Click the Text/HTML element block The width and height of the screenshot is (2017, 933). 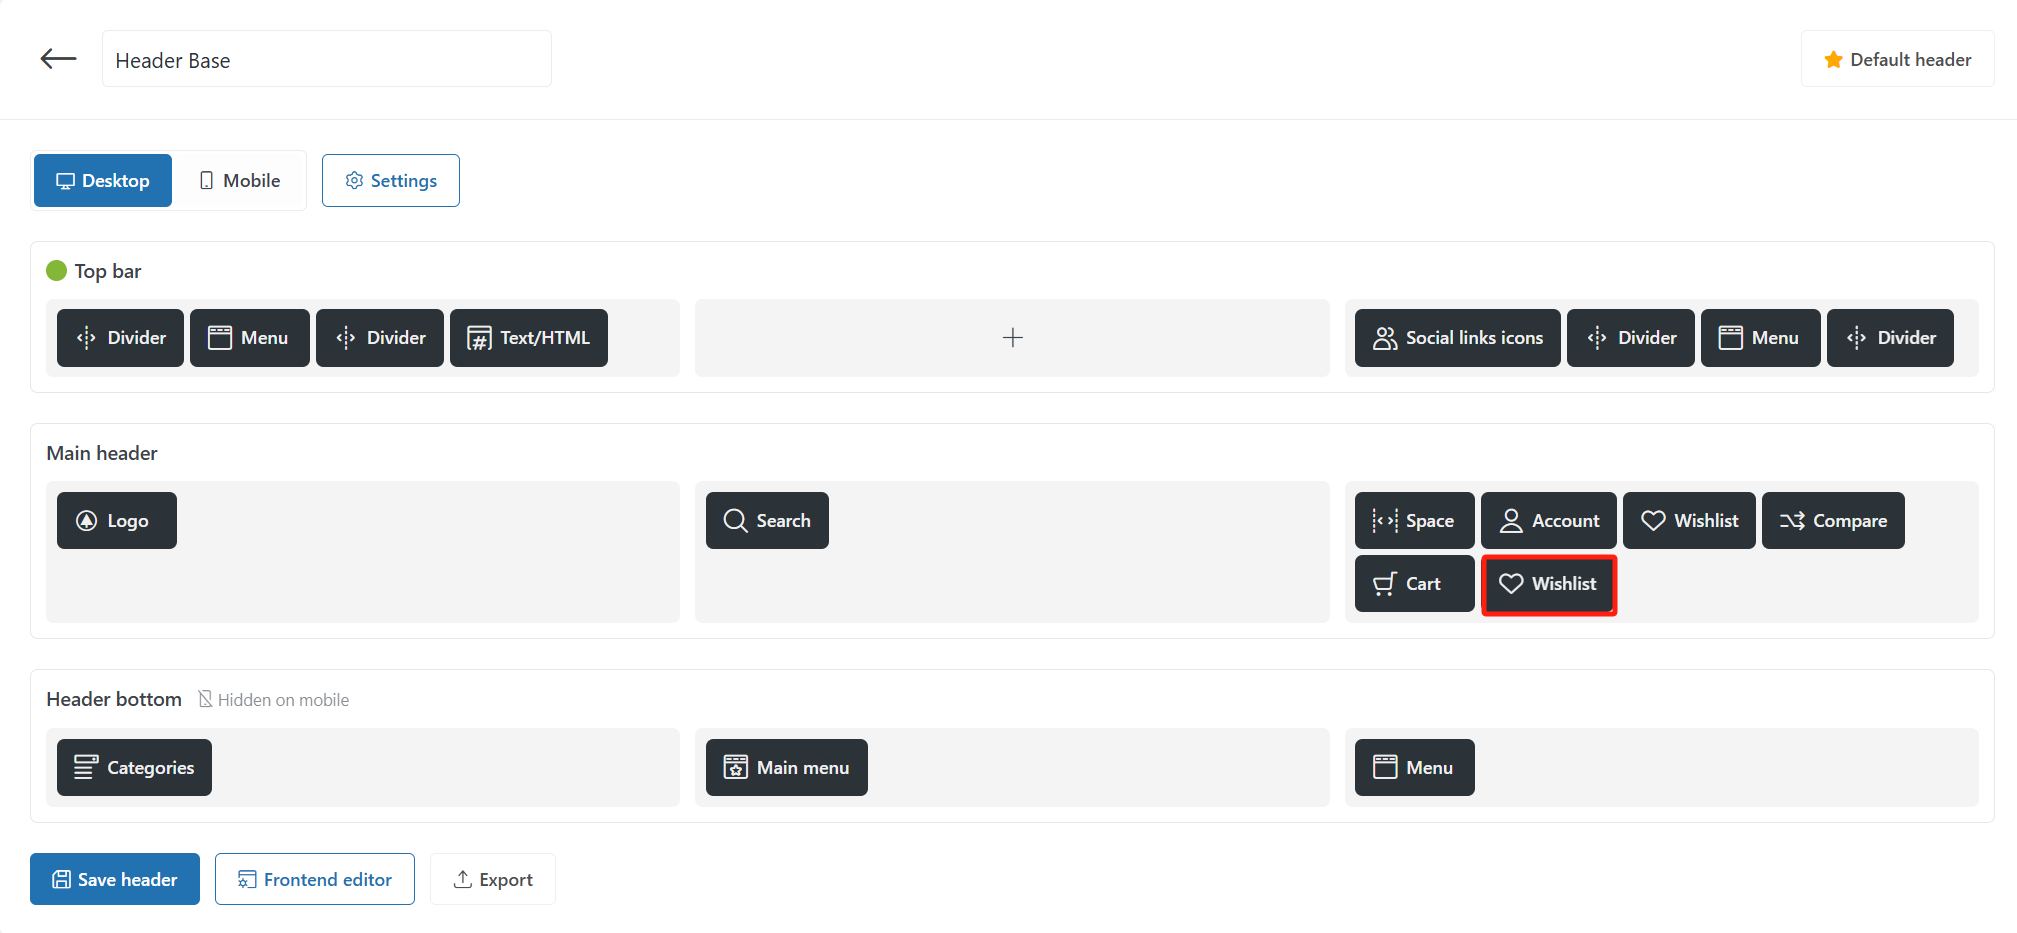coord(528,338)
